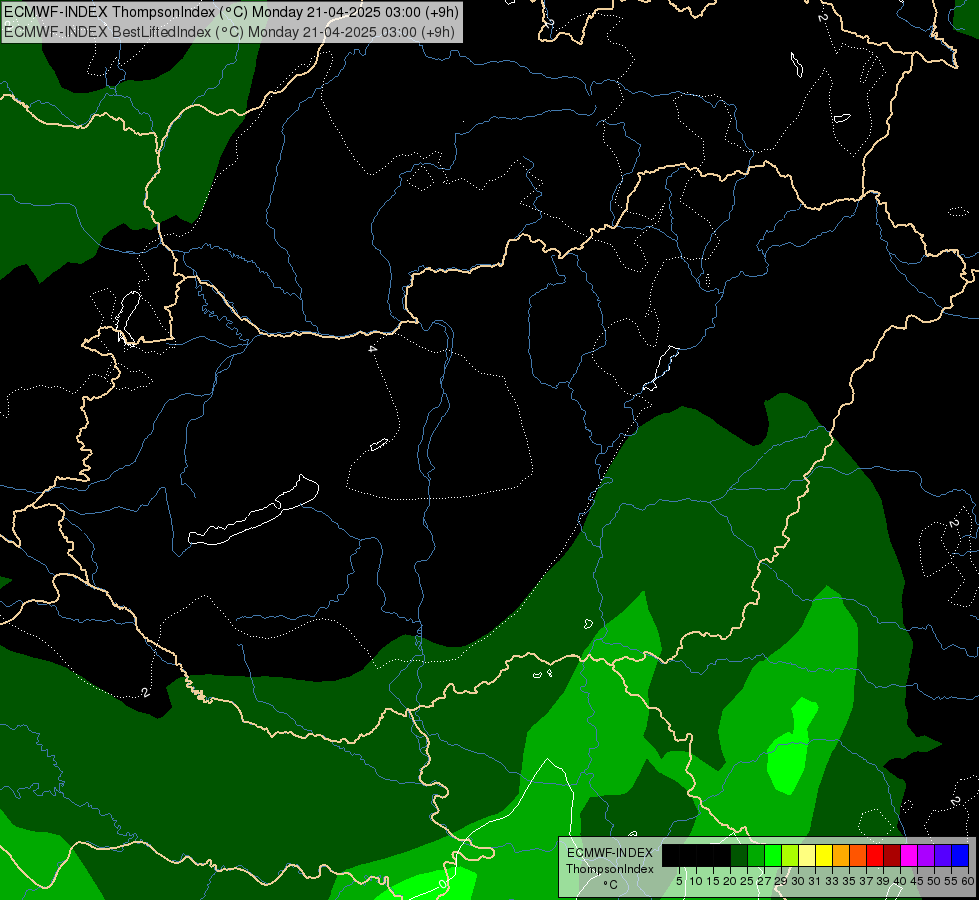The width and height of the screenshot is (979, 900).
Task: Click the ThompsonIndex title line at top
Action: [x=231, y=12]
